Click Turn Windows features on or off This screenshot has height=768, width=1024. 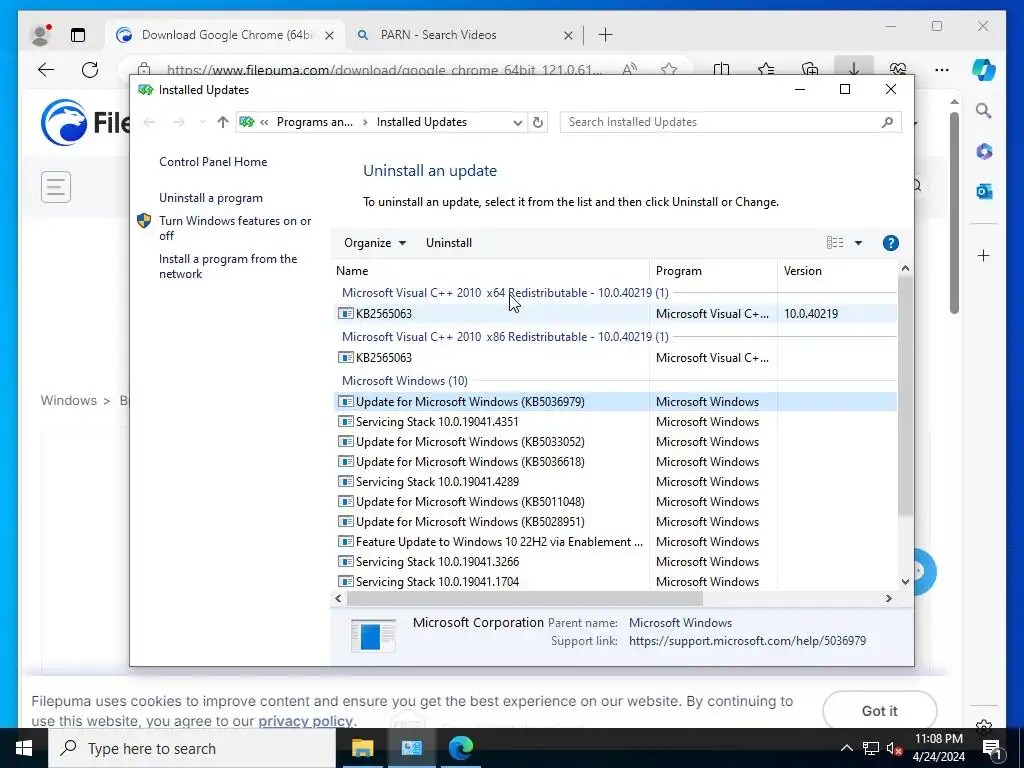click(x=235, y=228)
